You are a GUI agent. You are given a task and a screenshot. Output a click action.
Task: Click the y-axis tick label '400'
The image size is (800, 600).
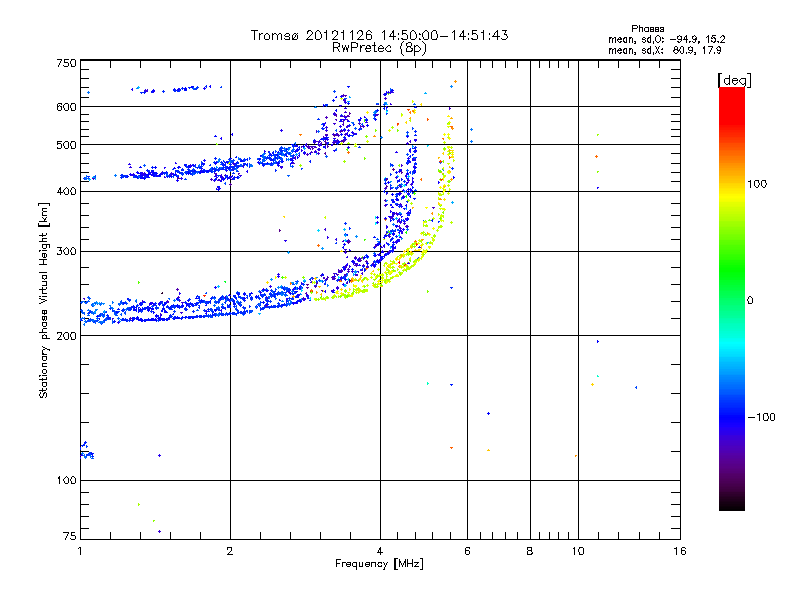tap(66, 191)
